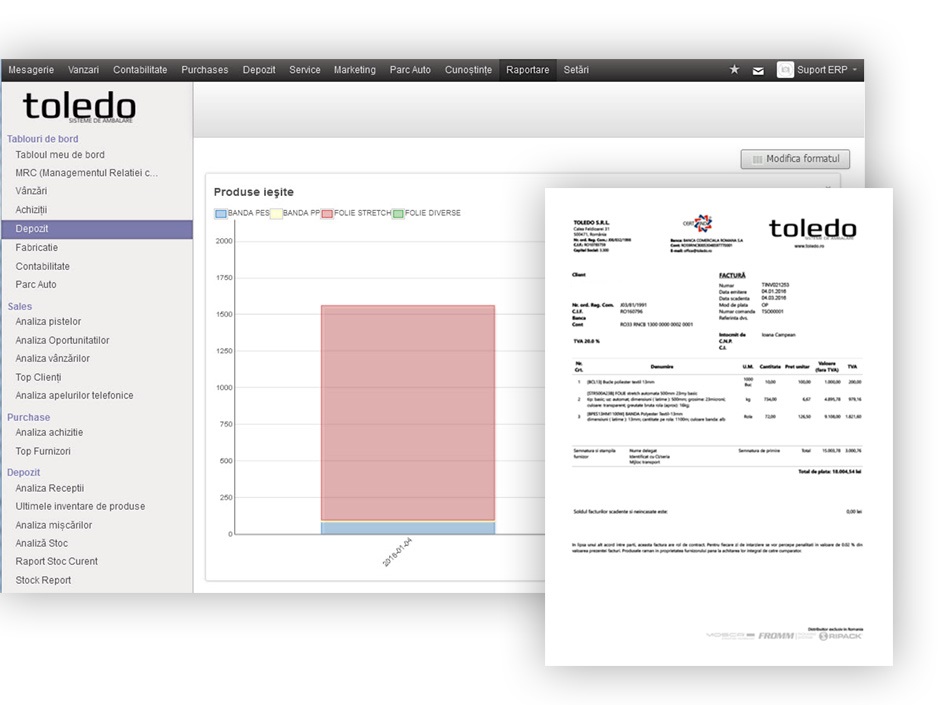940x705 pixels.
Task: Open the Marketing menu
Action: pyautogui.click(x=355, y=70)
